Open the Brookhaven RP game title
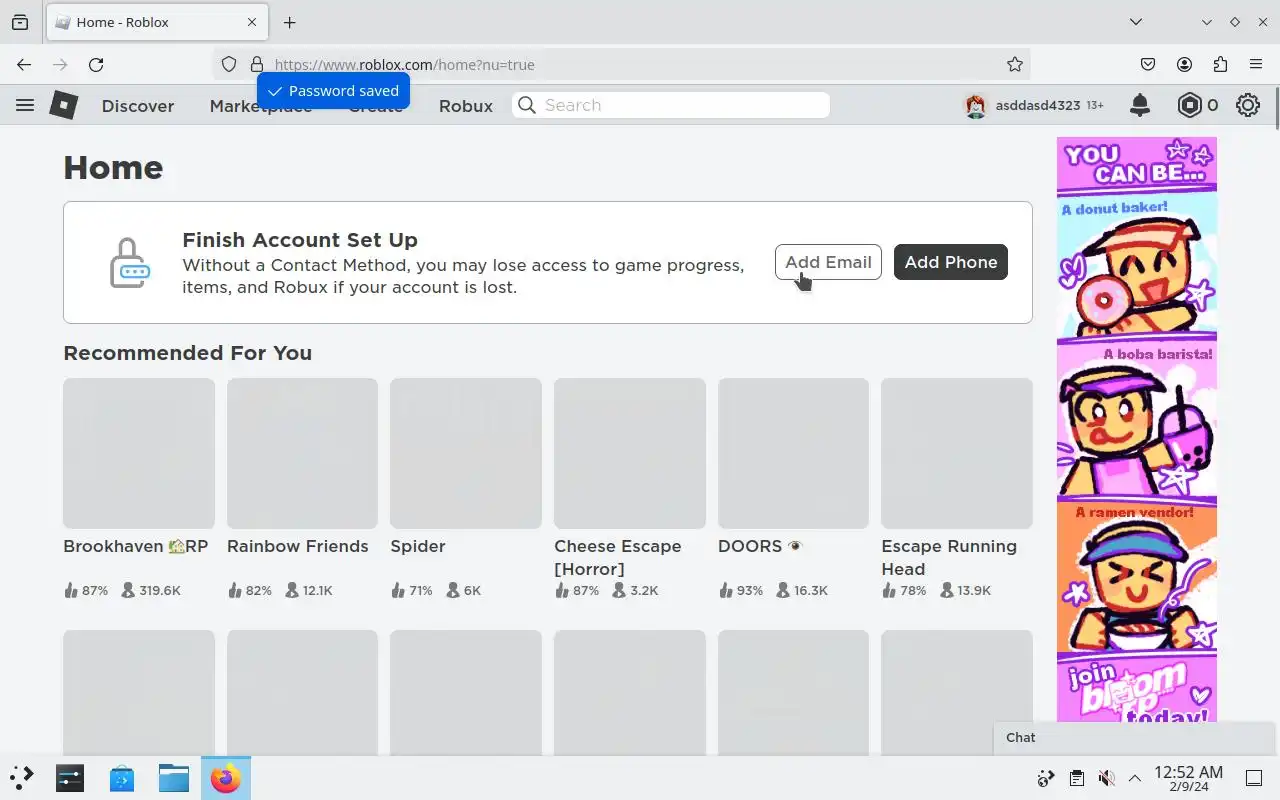Image resolution: width=1280 pixels, height=800 pixels. [136, 546]
